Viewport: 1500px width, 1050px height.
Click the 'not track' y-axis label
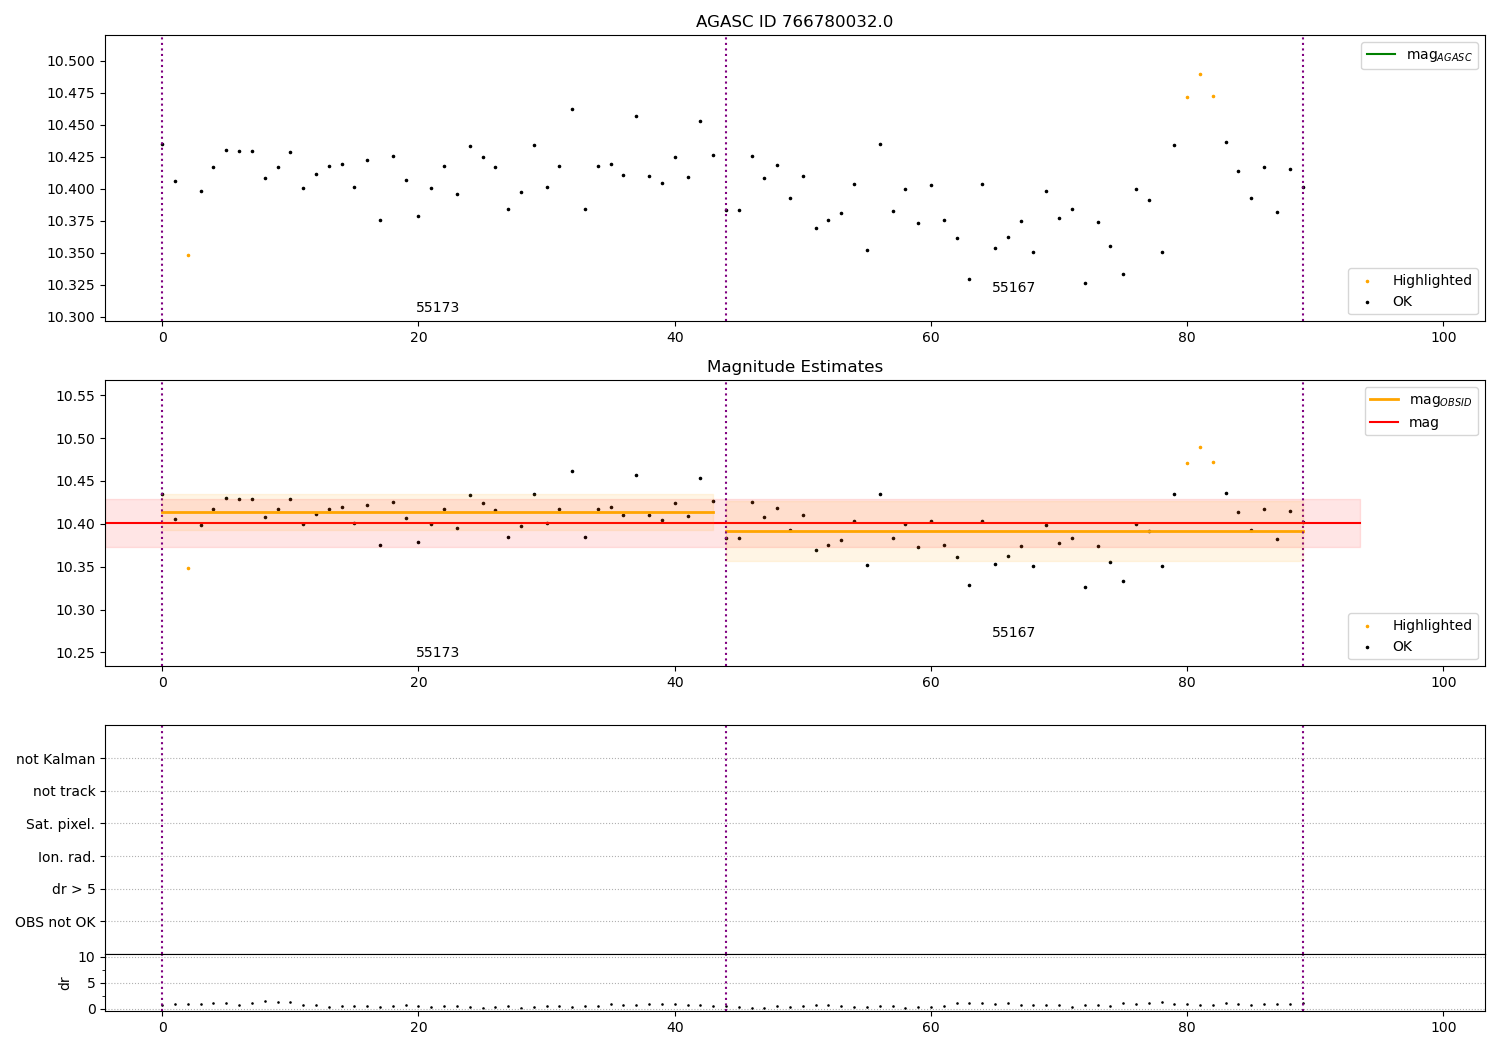point(64,791)
